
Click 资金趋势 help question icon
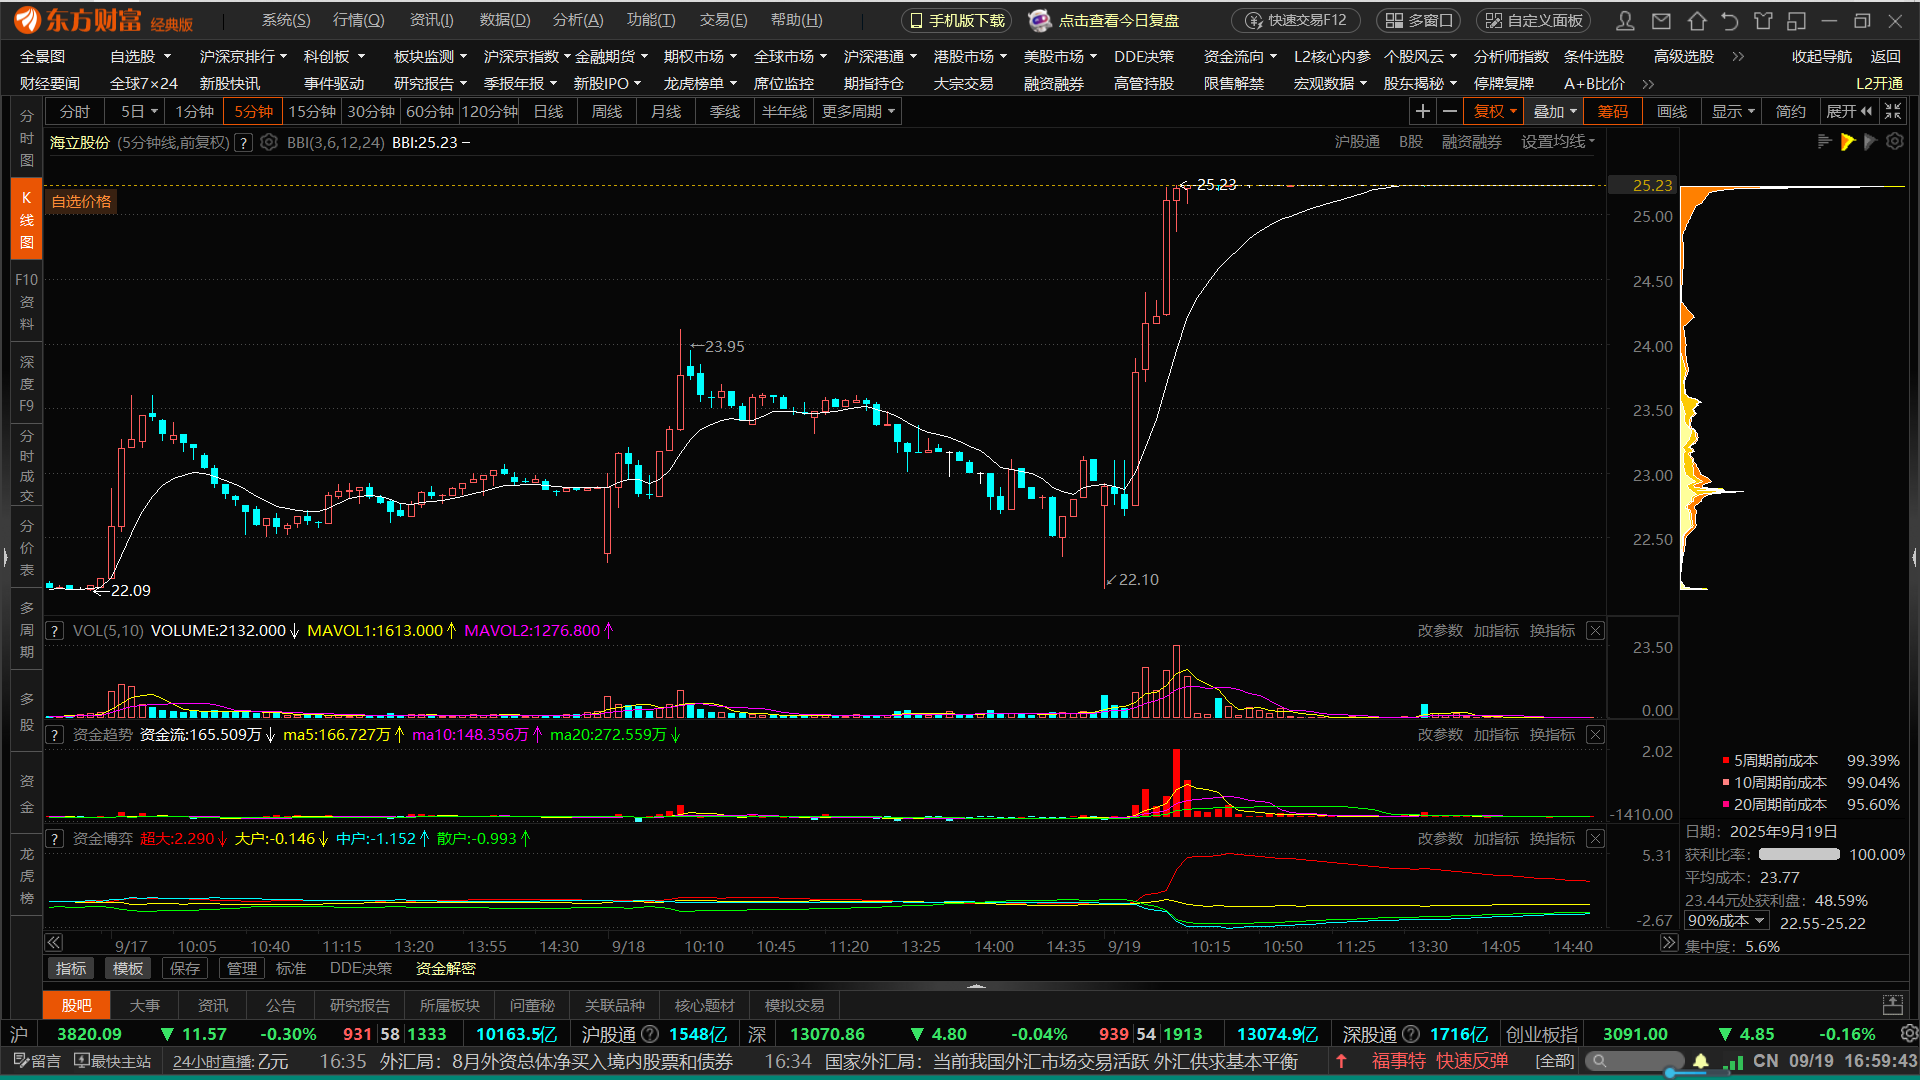[x=55, y=735]
